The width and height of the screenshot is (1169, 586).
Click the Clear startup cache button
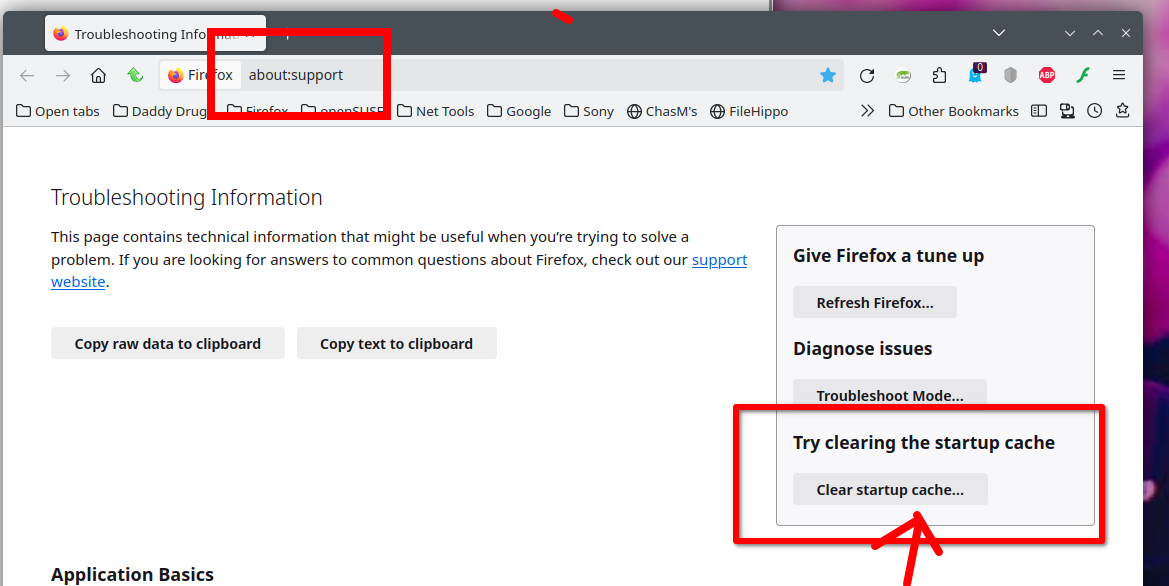890,489
